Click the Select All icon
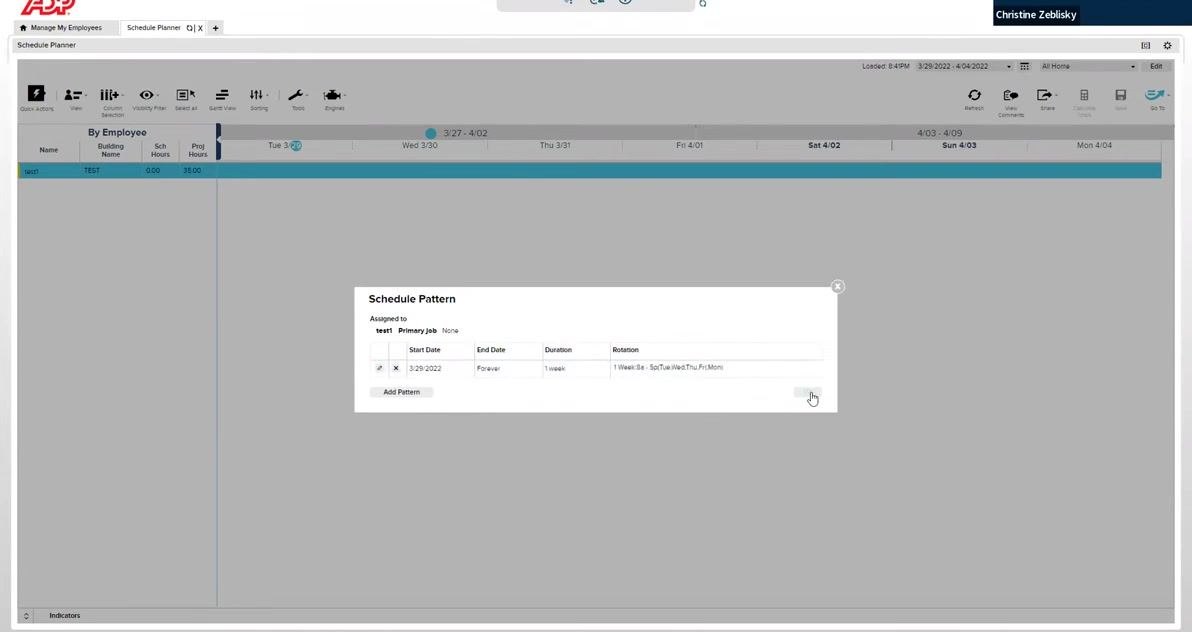 (185, 95)
